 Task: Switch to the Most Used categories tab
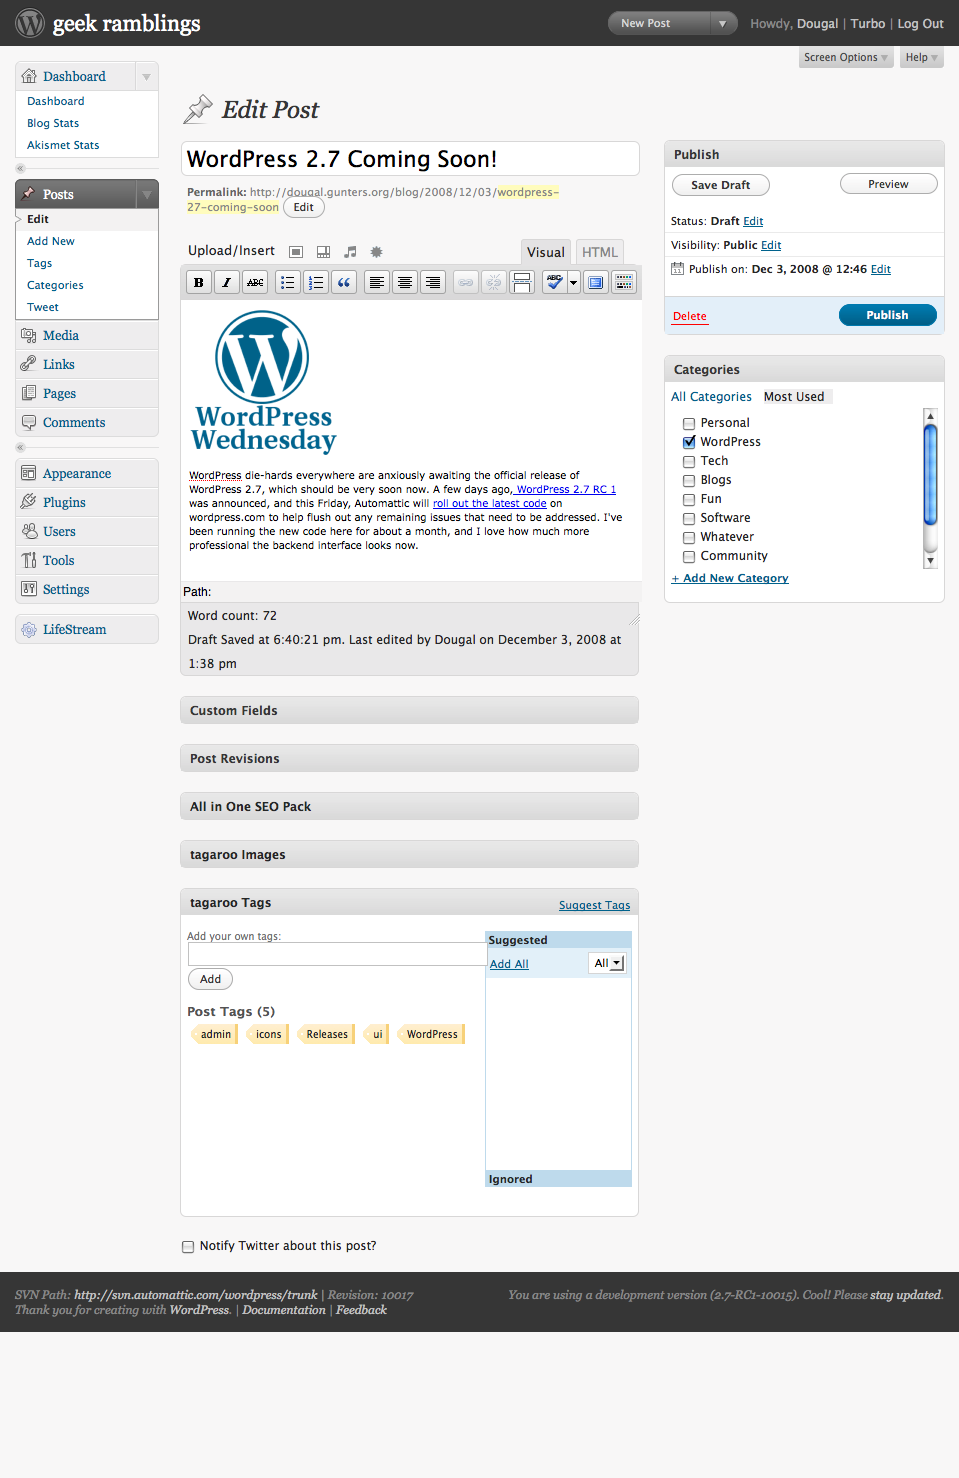pos(794,397)
